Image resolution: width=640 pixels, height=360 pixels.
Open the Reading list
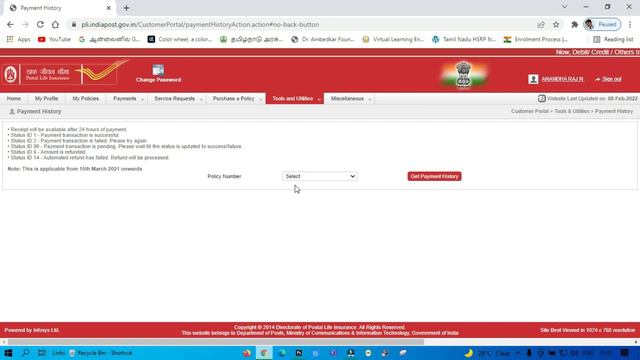pos(613,39)
